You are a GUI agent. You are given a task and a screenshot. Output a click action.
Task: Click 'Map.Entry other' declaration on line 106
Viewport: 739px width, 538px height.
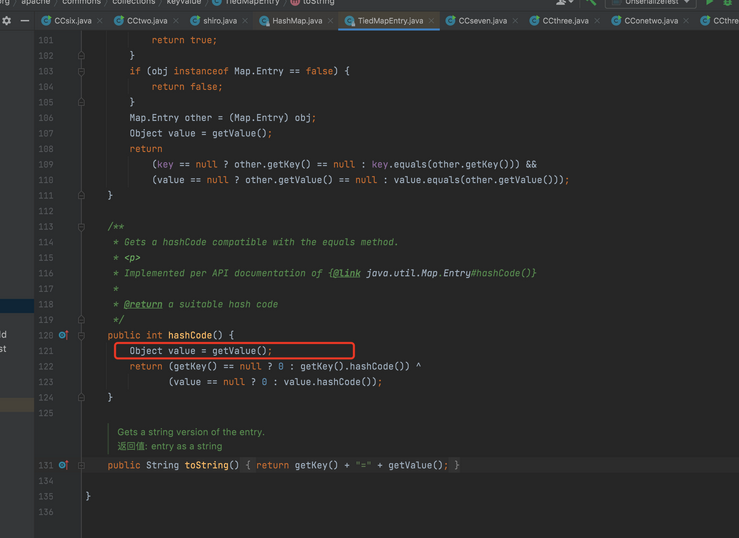coord(171,118)
